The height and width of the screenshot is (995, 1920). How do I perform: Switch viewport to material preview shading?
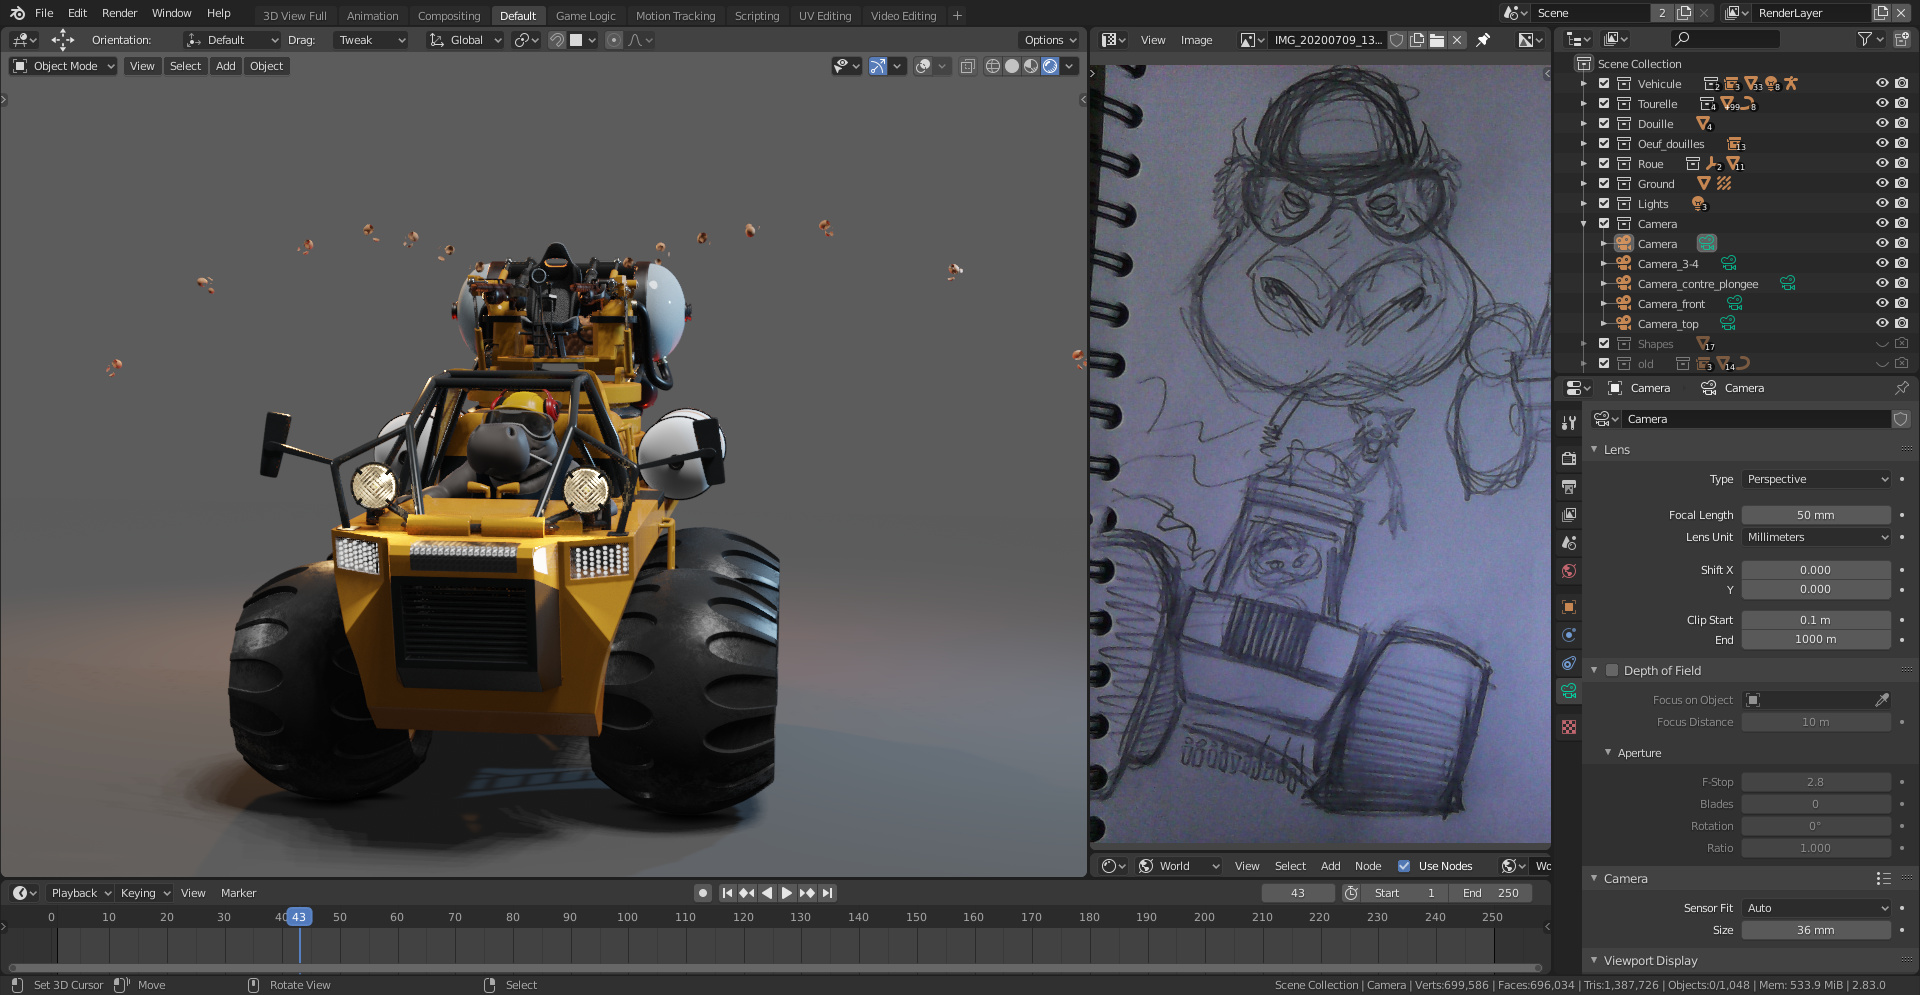(x=1031, y=66)
